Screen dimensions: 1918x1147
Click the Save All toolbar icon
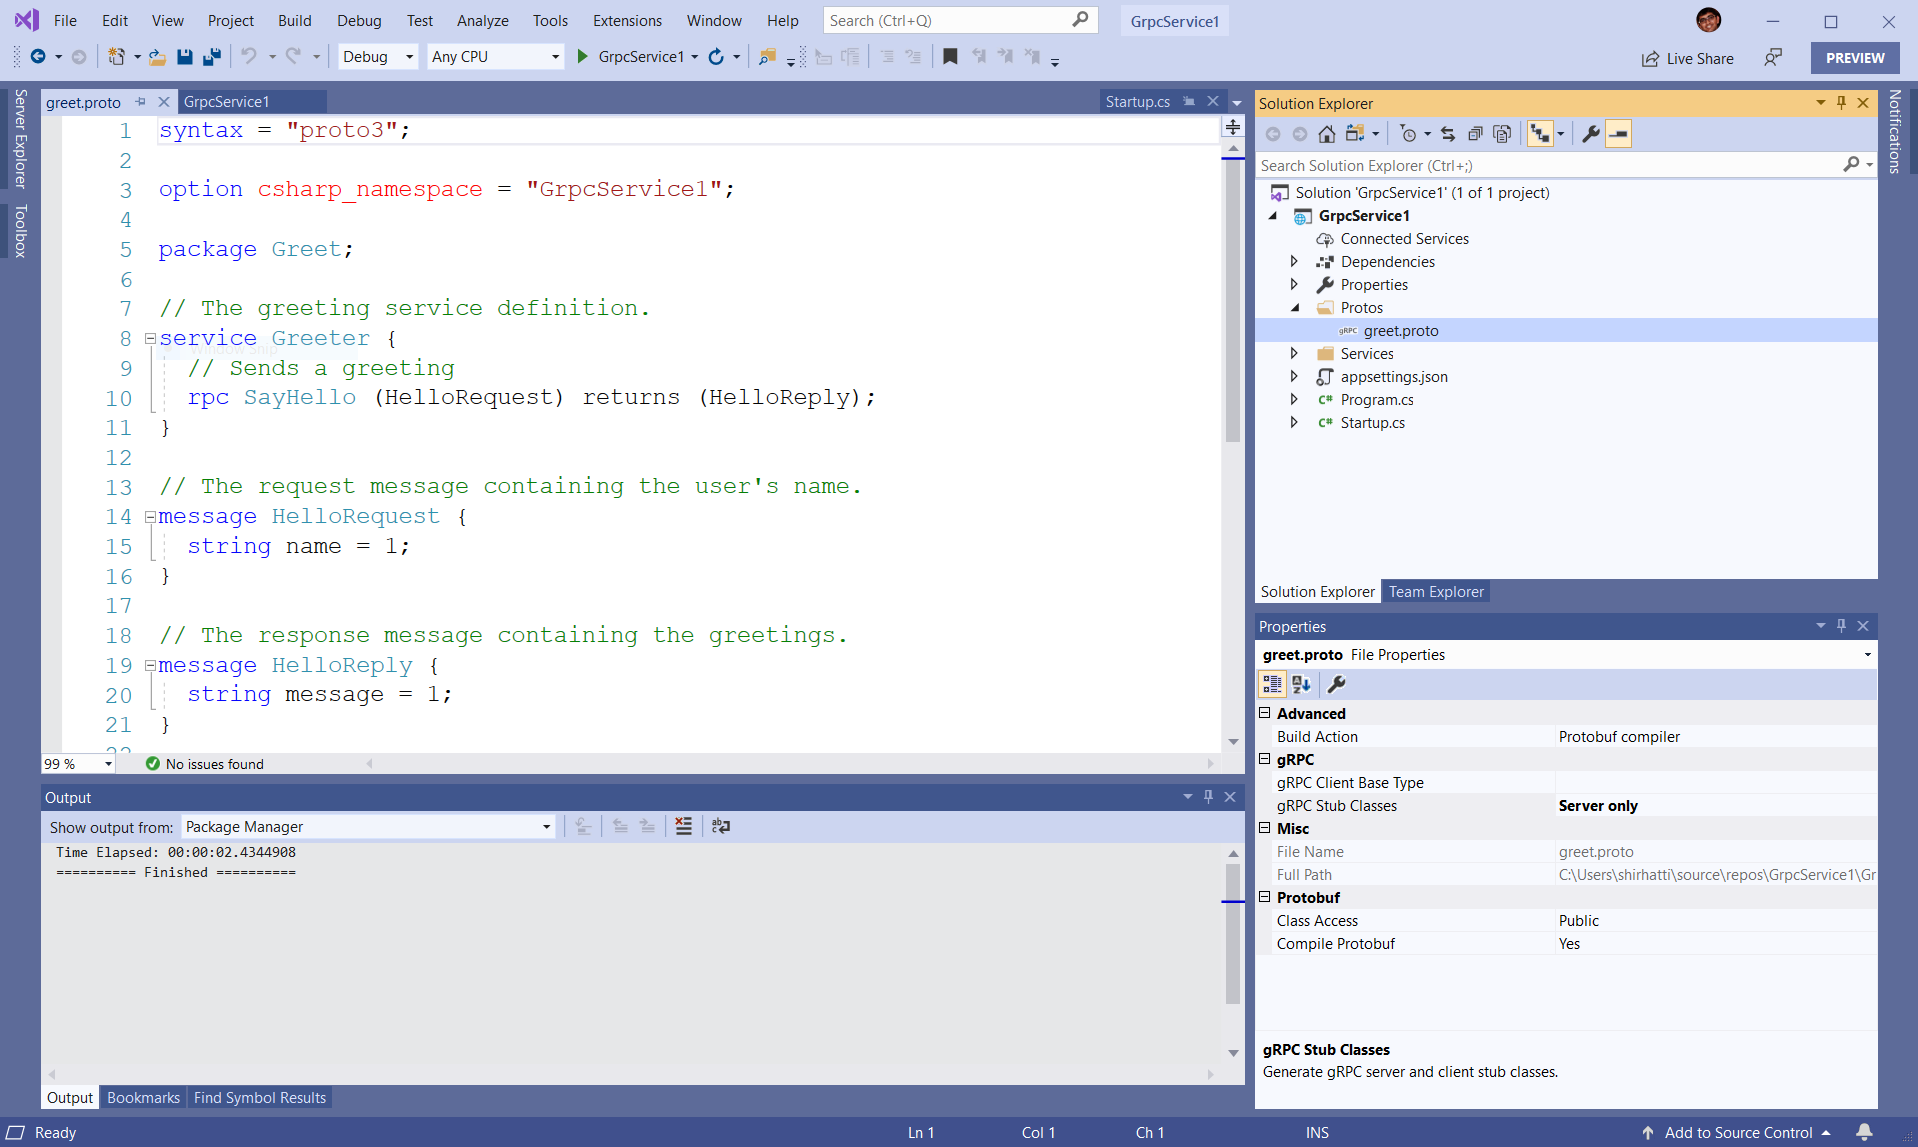(x=212, y=57)
